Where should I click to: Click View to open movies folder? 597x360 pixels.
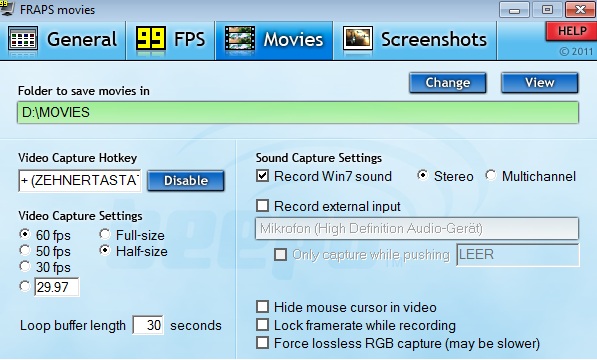540,83
